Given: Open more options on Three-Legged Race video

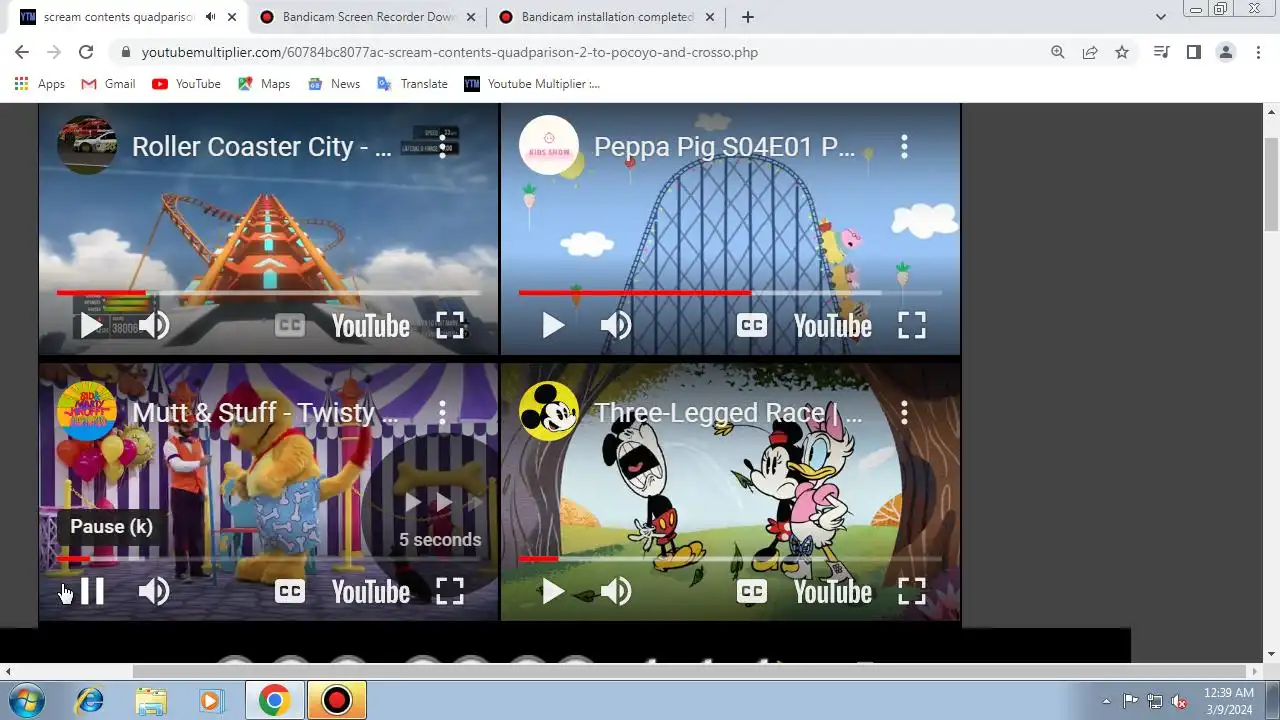Looking at the screenshot, I should [x=904, y=412].
